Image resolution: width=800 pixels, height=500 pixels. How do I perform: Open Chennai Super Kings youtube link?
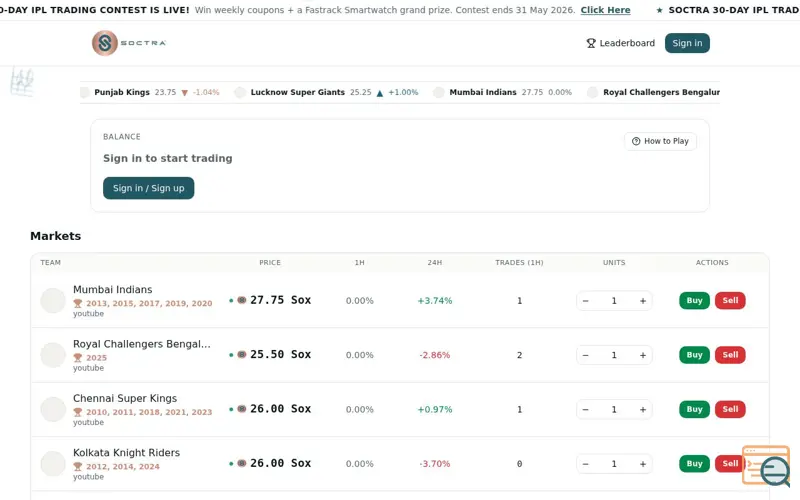(88, 422)
